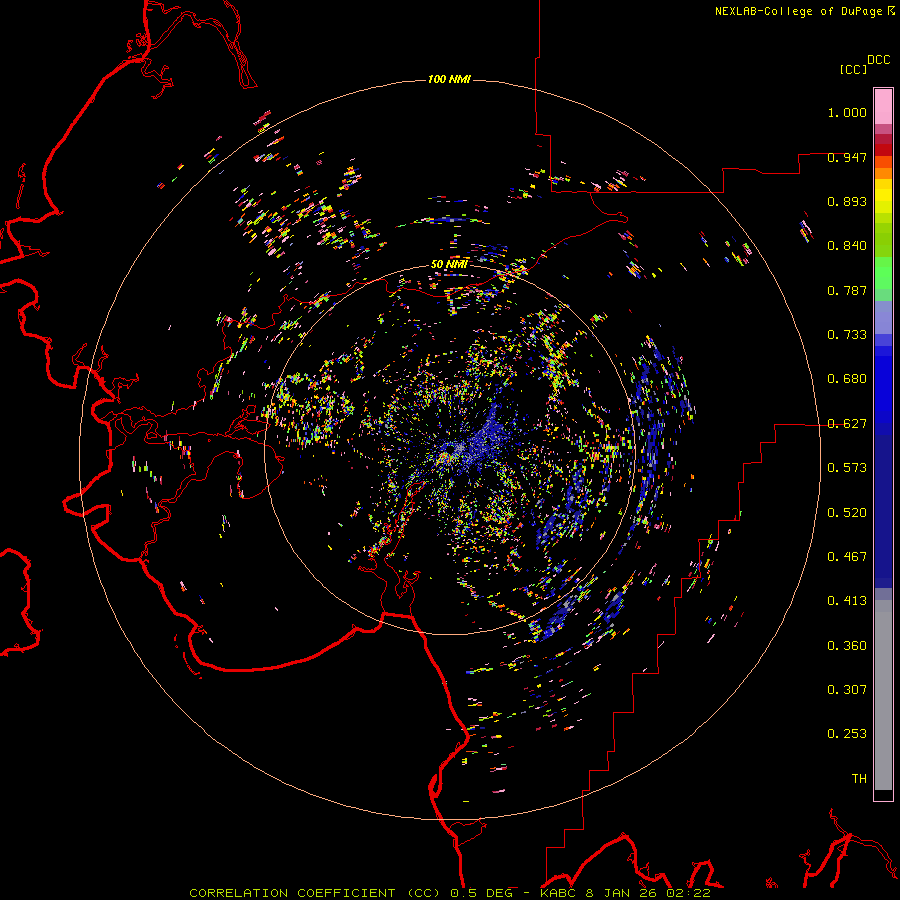Select the 0.627 scale value
The width and height of the screenshot is (900, 900).
pyautogui.click(x=847, y=424)
